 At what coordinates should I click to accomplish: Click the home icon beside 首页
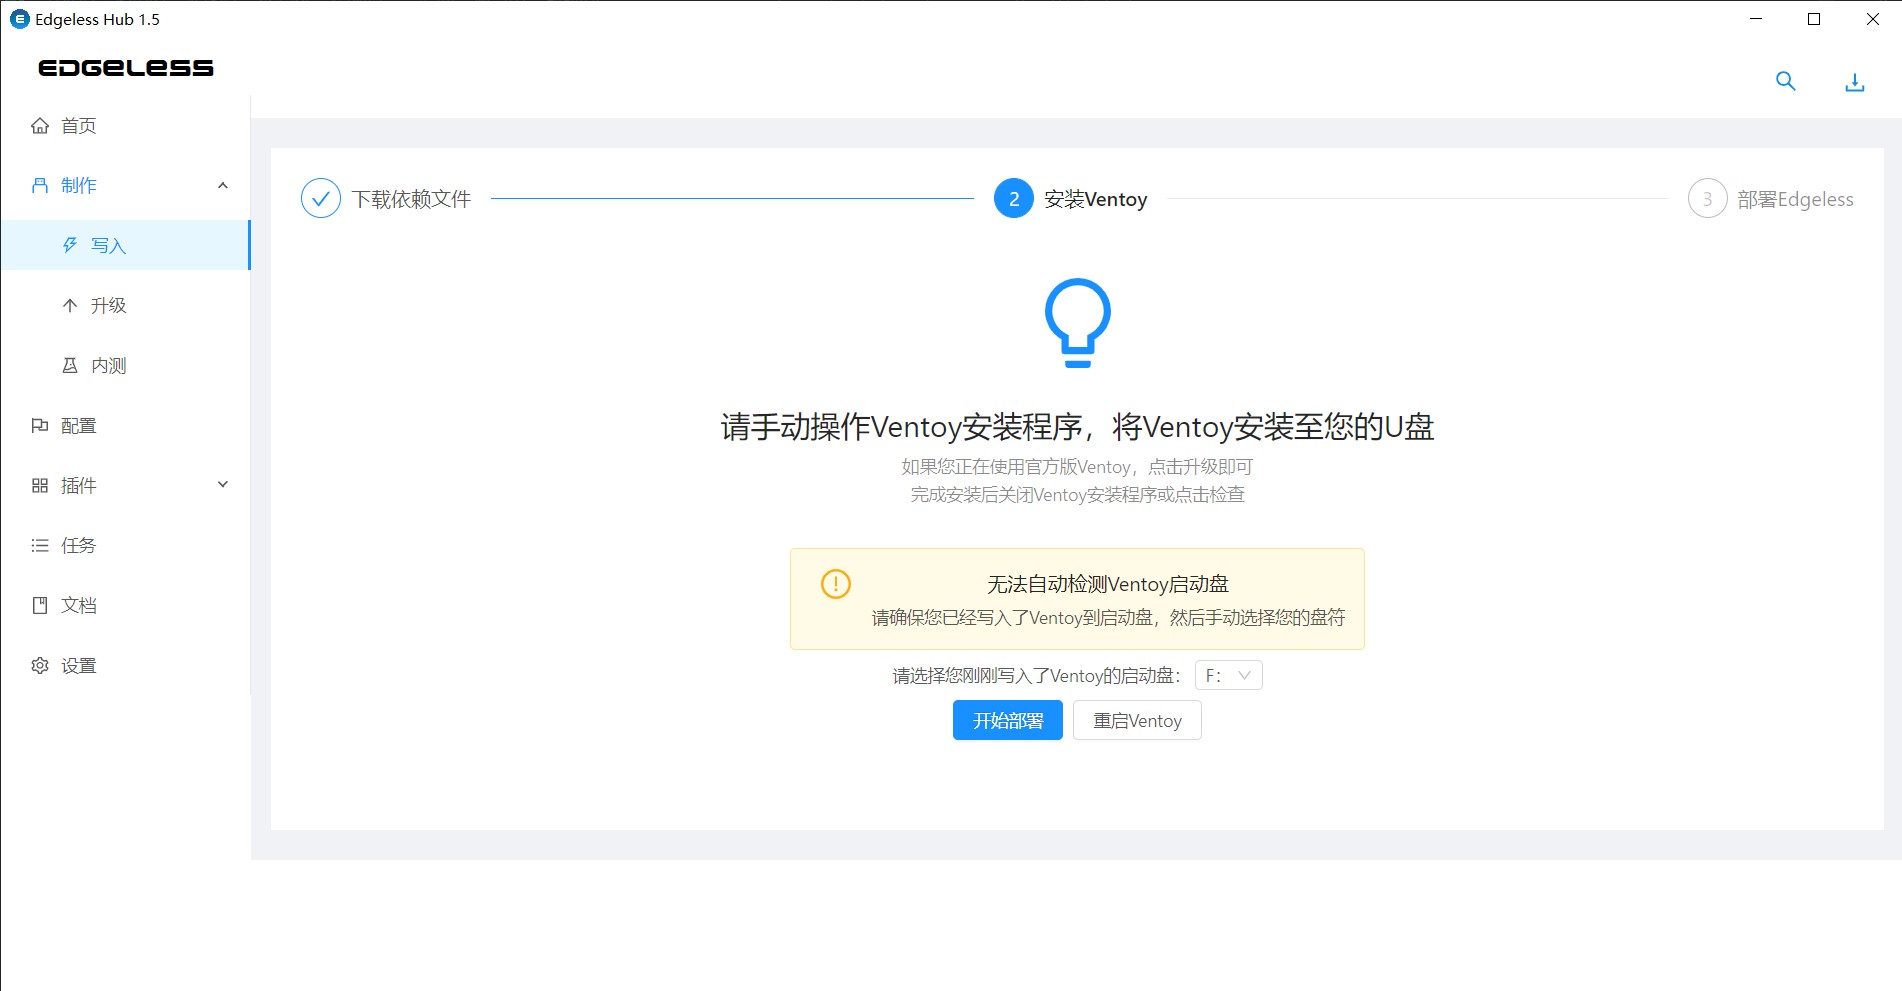click(40, 125)
